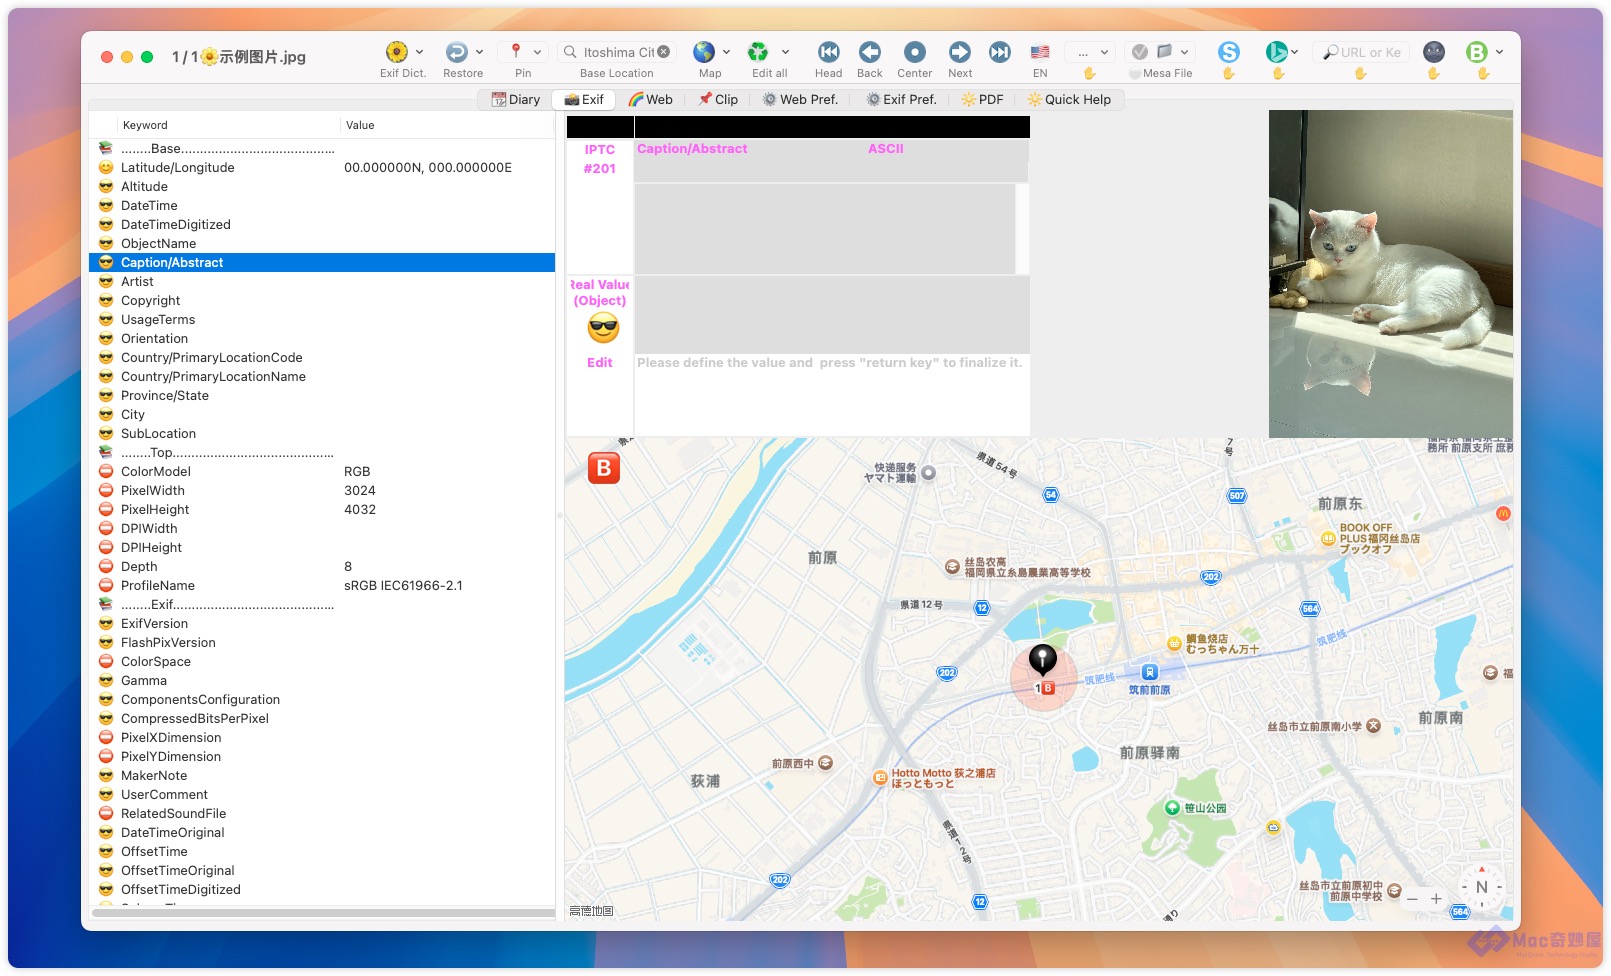The height and width of the screenshot is (976, 1611).
Task: Select the Artist keyword row
Action: pos(322,282)
